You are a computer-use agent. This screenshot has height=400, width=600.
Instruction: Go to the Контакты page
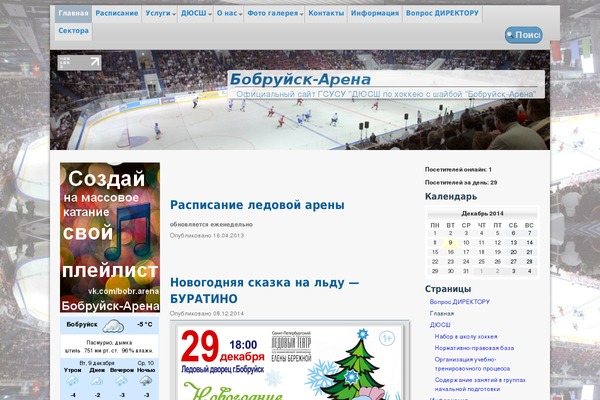pyautogui.click(x=326, y=13)
